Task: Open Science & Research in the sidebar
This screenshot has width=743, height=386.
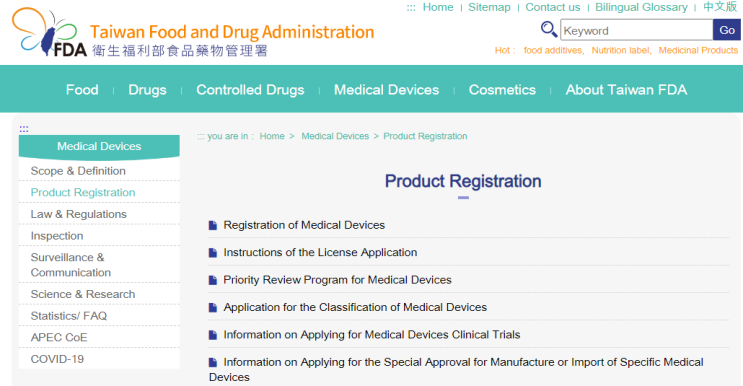Action: [83, 294]
